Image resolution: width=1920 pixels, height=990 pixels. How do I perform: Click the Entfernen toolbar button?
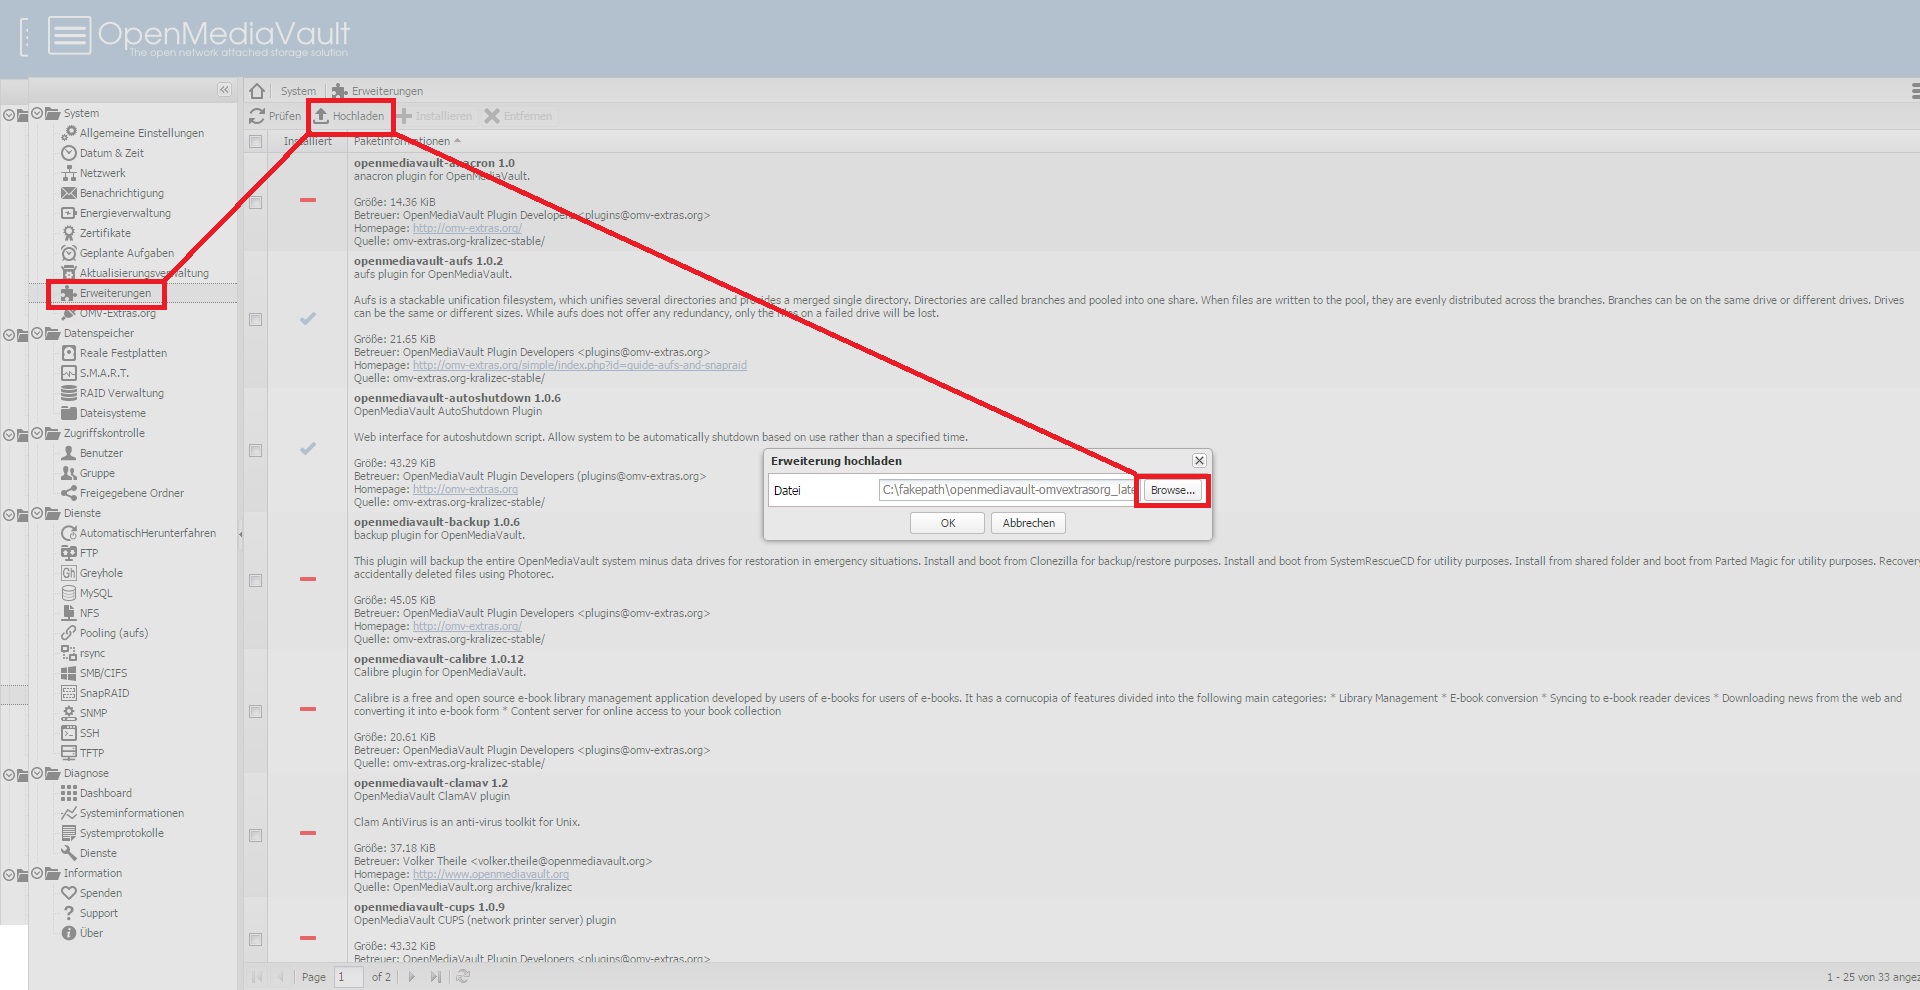coord(518,116)
